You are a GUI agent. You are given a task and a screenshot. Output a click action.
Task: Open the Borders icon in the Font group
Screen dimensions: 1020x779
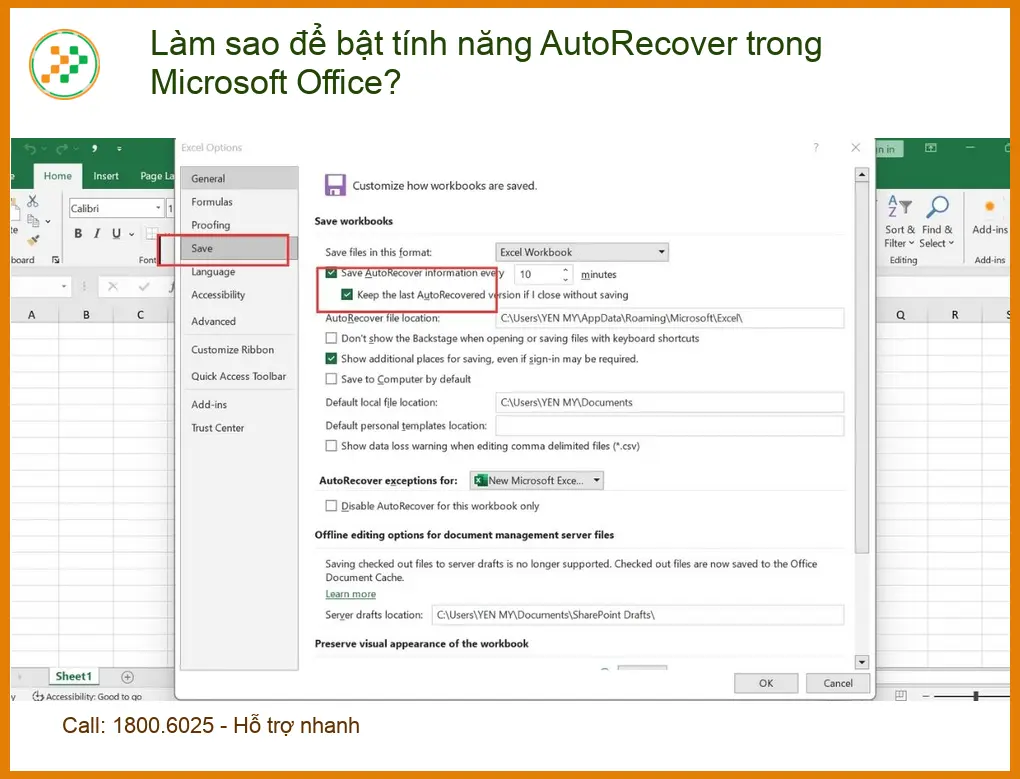click(152, 233)
